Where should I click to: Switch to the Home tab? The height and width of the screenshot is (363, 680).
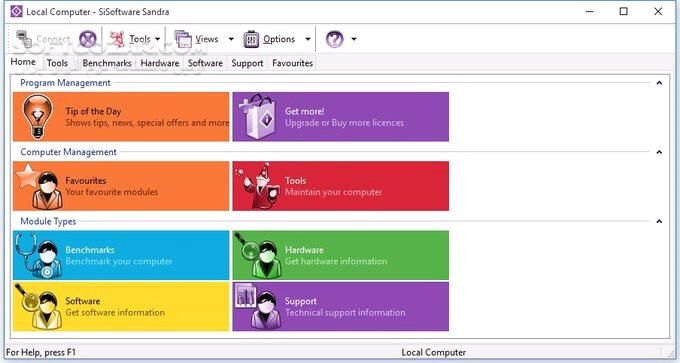pos(23,62)
